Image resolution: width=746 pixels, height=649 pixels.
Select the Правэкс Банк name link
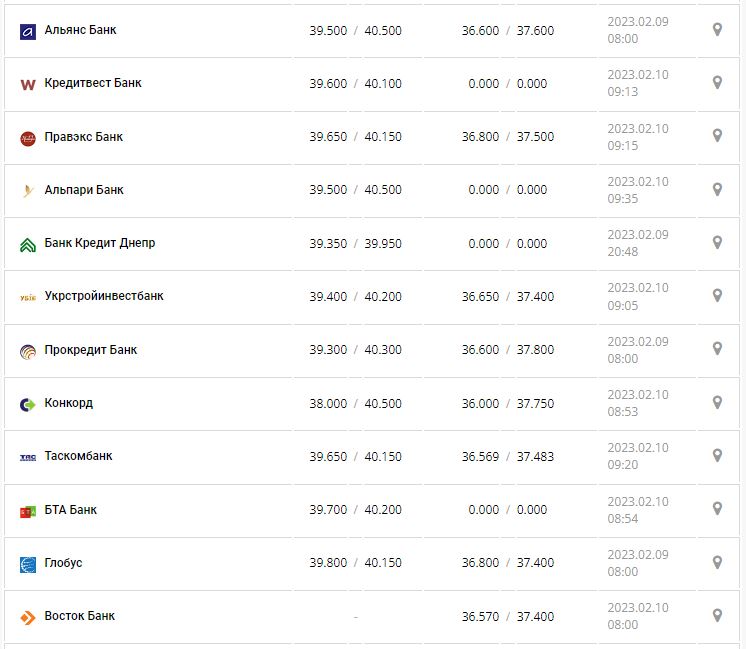pyautogui.click(x=83, y=137)
